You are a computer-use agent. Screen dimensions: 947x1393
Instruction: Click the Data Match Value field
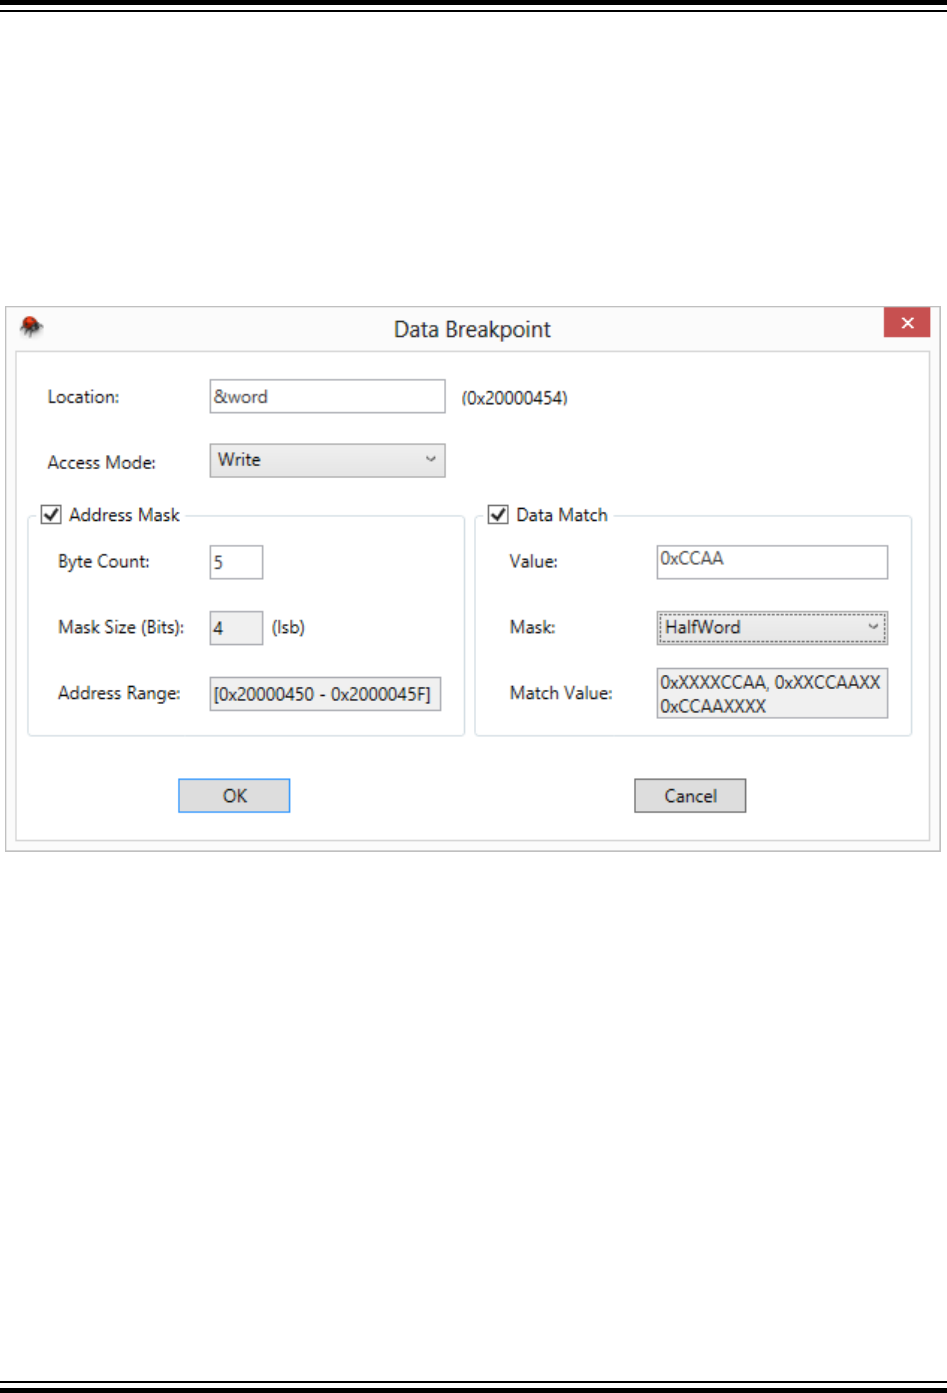pyautogui.click(x=772, y=562)
